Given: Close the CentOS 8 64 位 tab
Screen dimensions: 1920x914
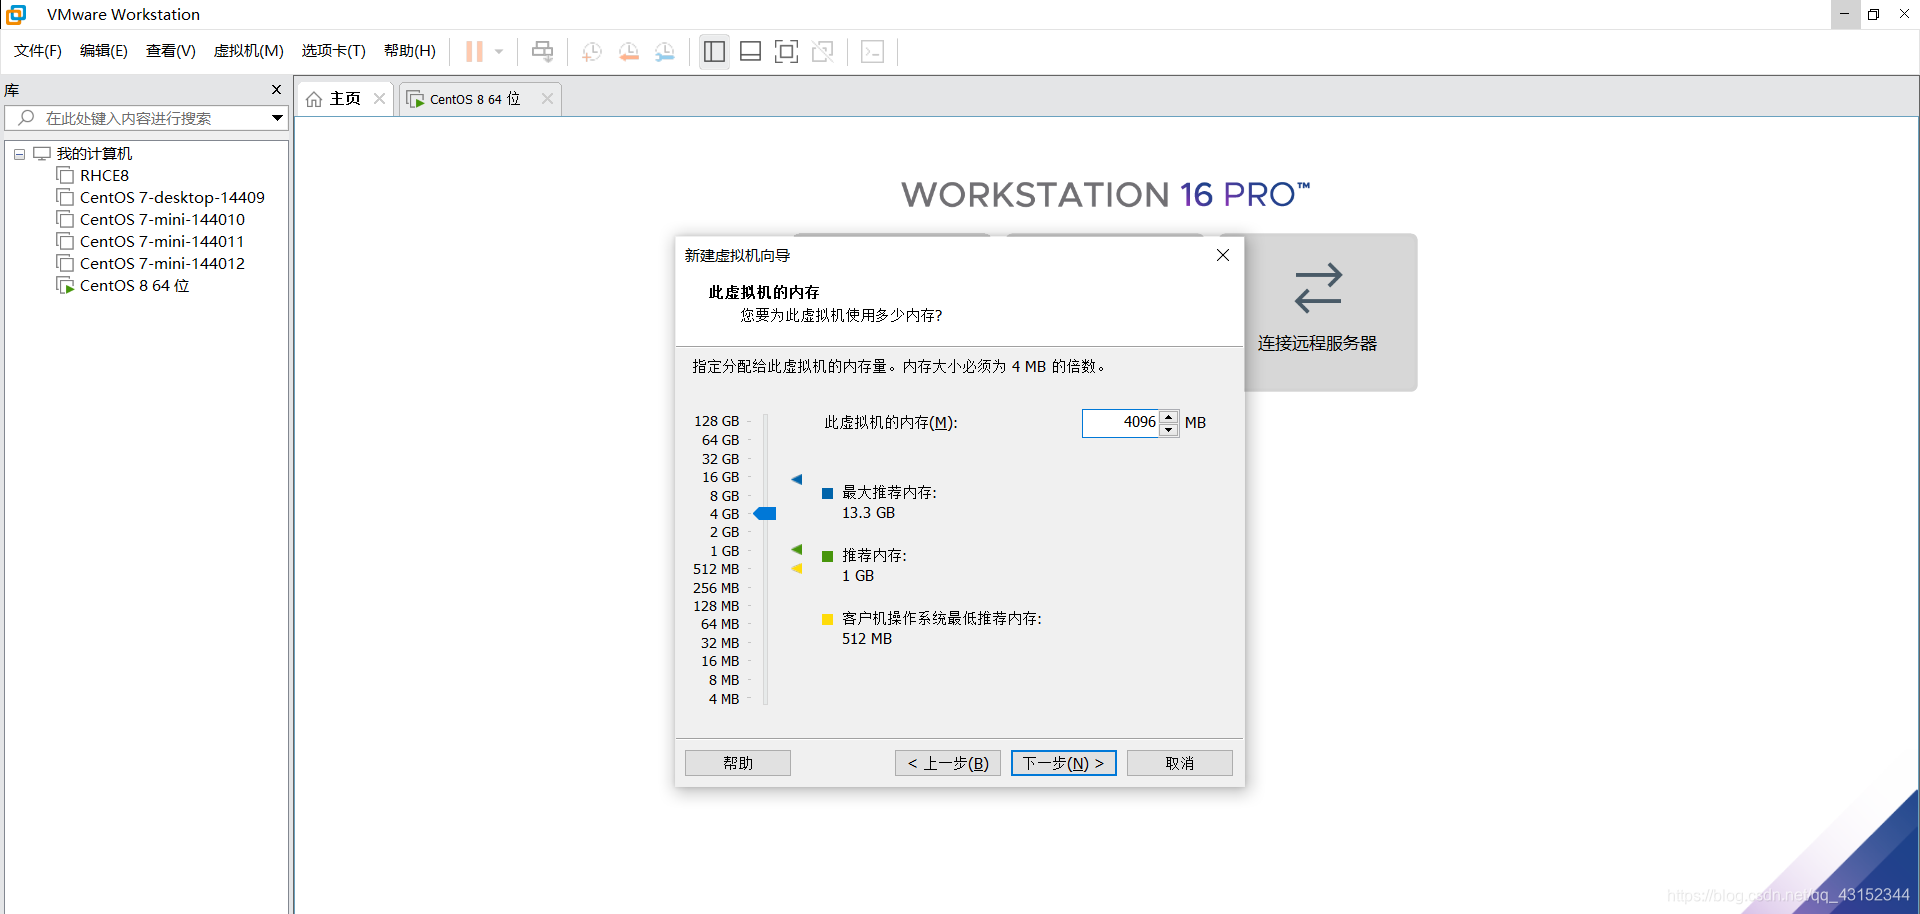Looking at the screenshot, I should click(547, 98).
